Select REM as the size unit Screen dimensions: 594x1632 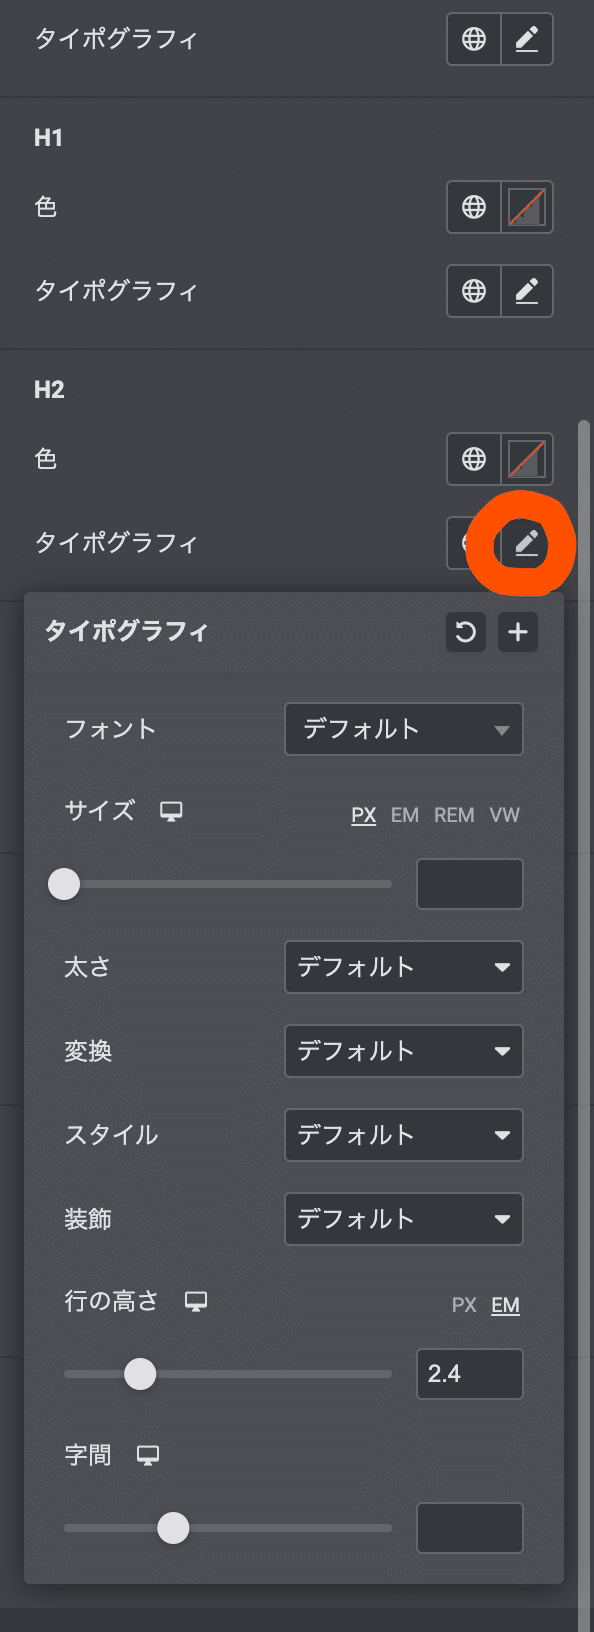(x=454, y=815)
